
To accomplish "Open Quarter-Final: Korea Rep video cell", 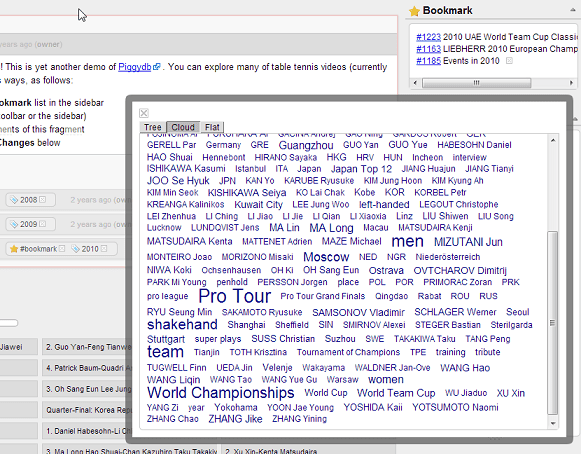I will [x=87, y=410].
